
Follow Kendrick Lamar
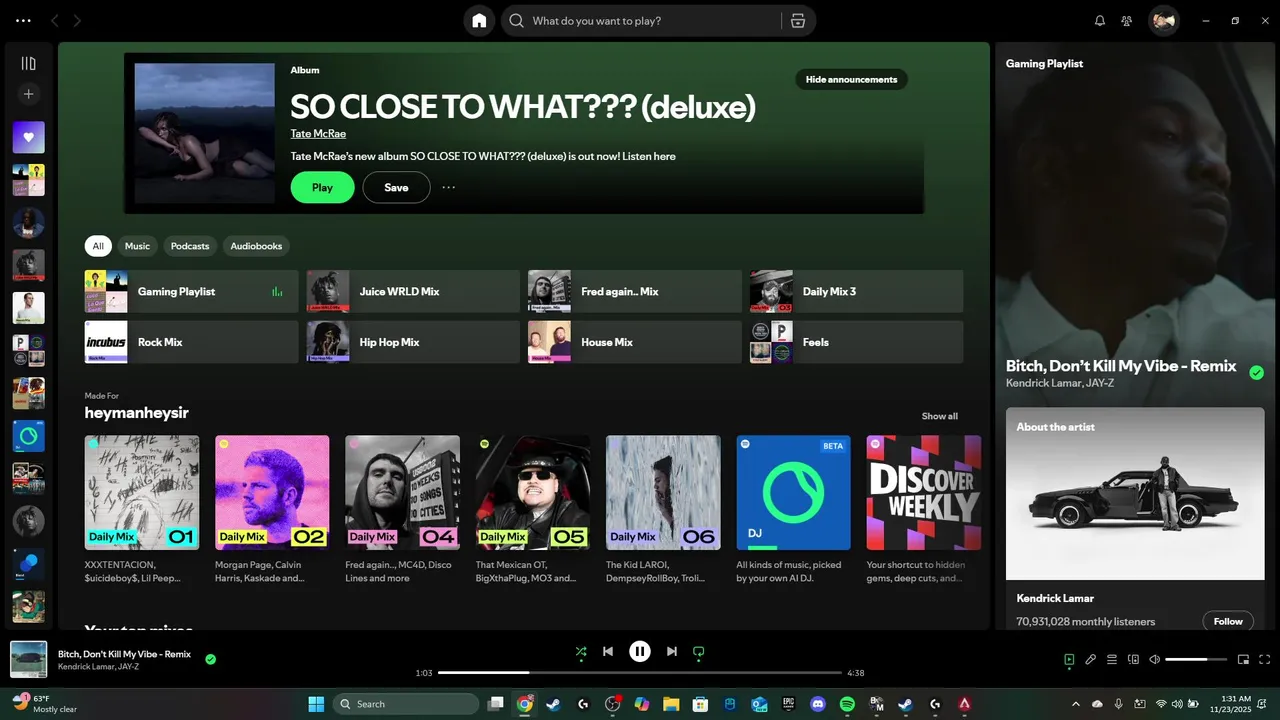pyautogui.click(x=1228, y=621)
